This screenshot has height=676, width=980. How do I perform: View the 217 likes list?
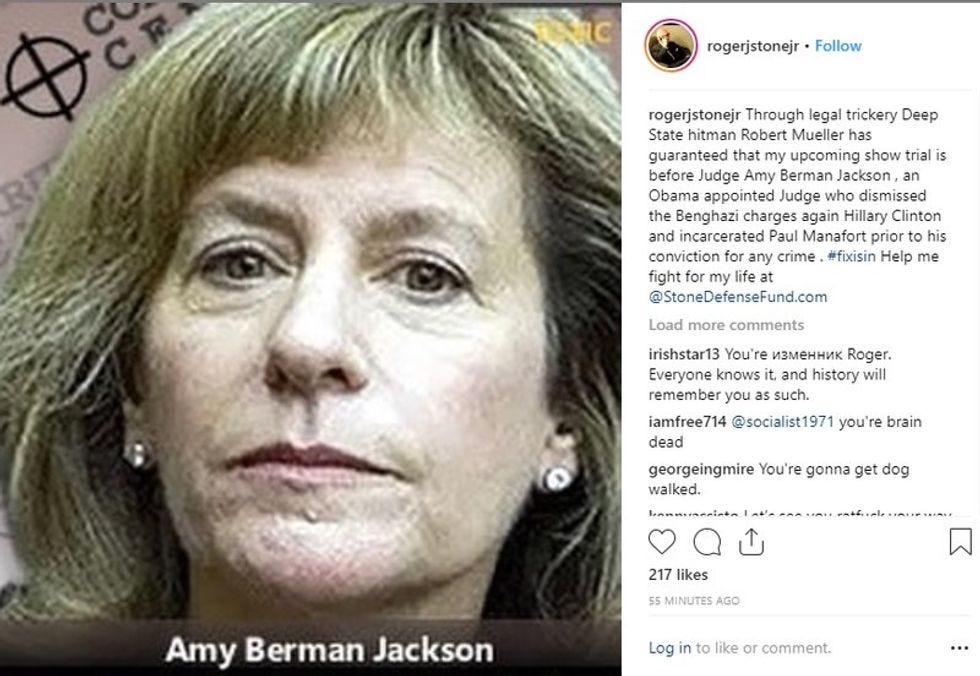[x=678, y=575]
